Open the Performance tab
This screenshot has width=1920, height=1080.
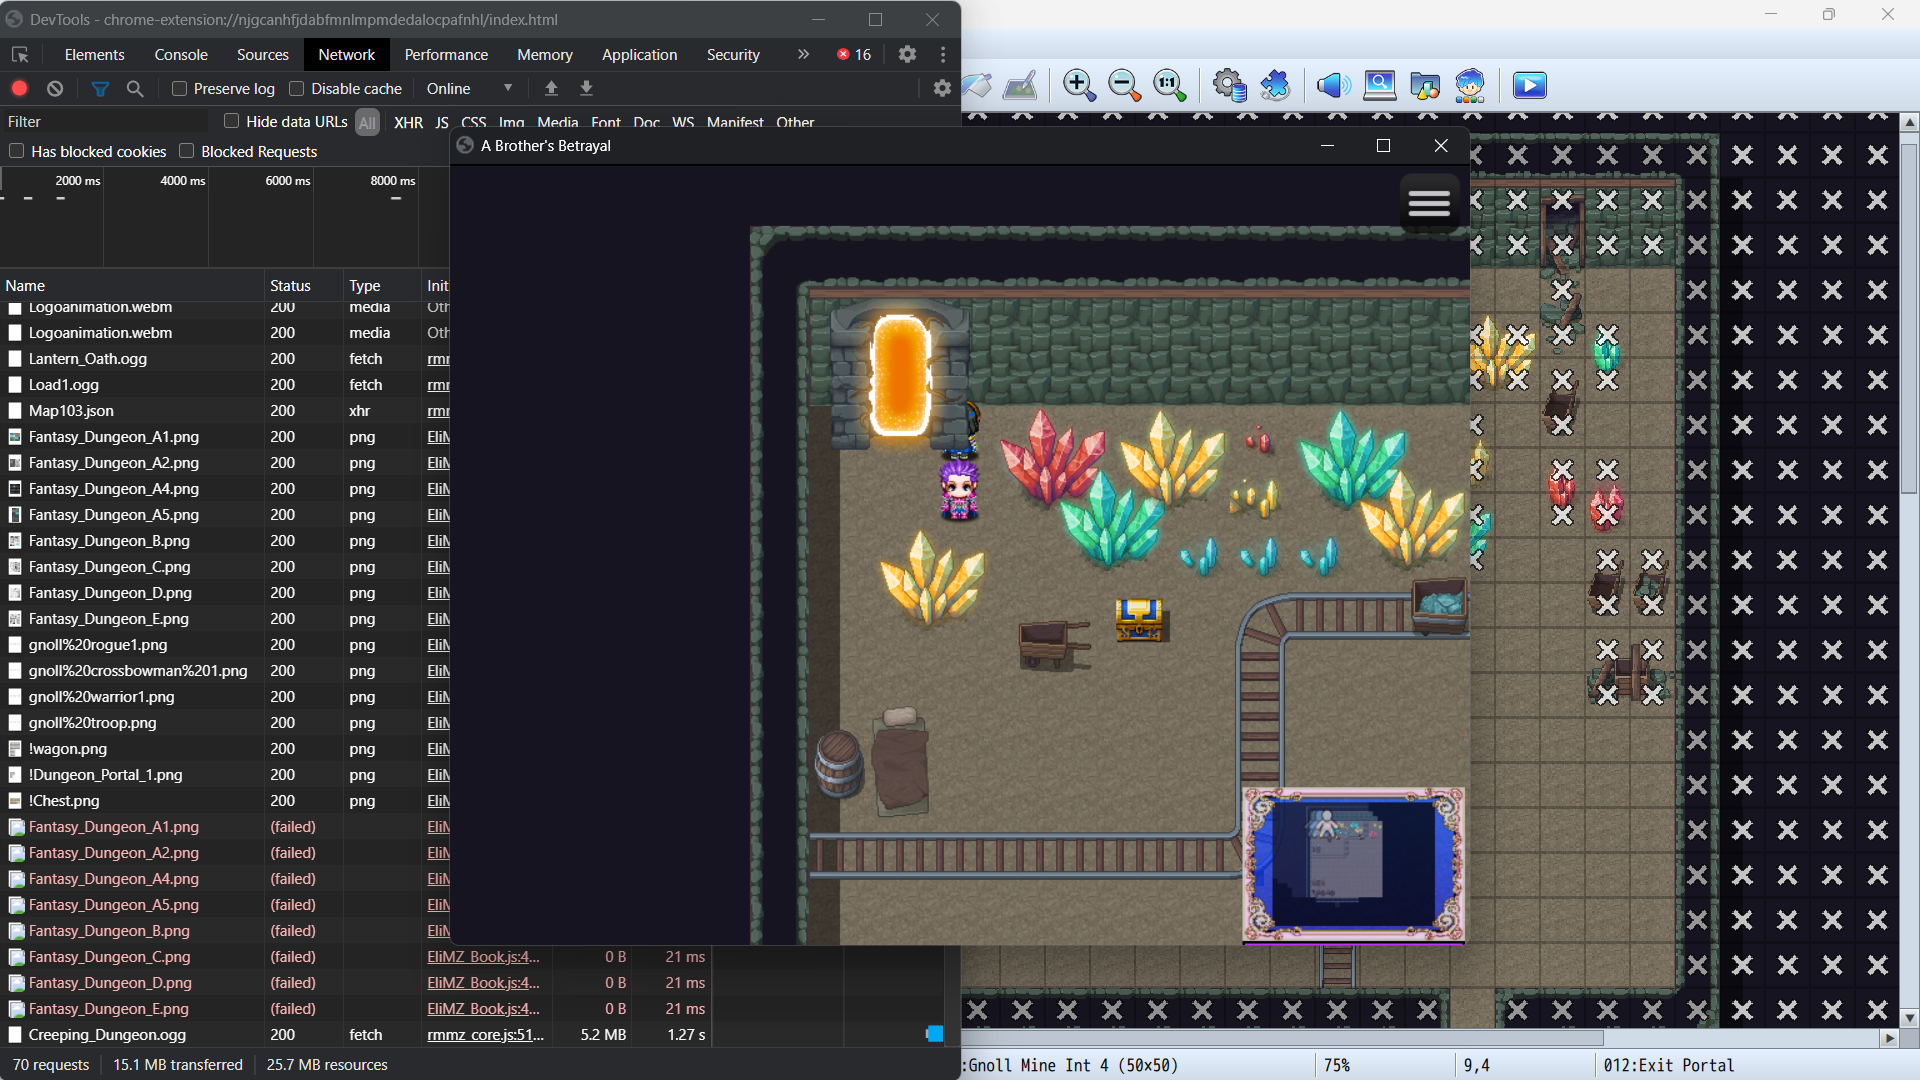click(x=446, y=55)
